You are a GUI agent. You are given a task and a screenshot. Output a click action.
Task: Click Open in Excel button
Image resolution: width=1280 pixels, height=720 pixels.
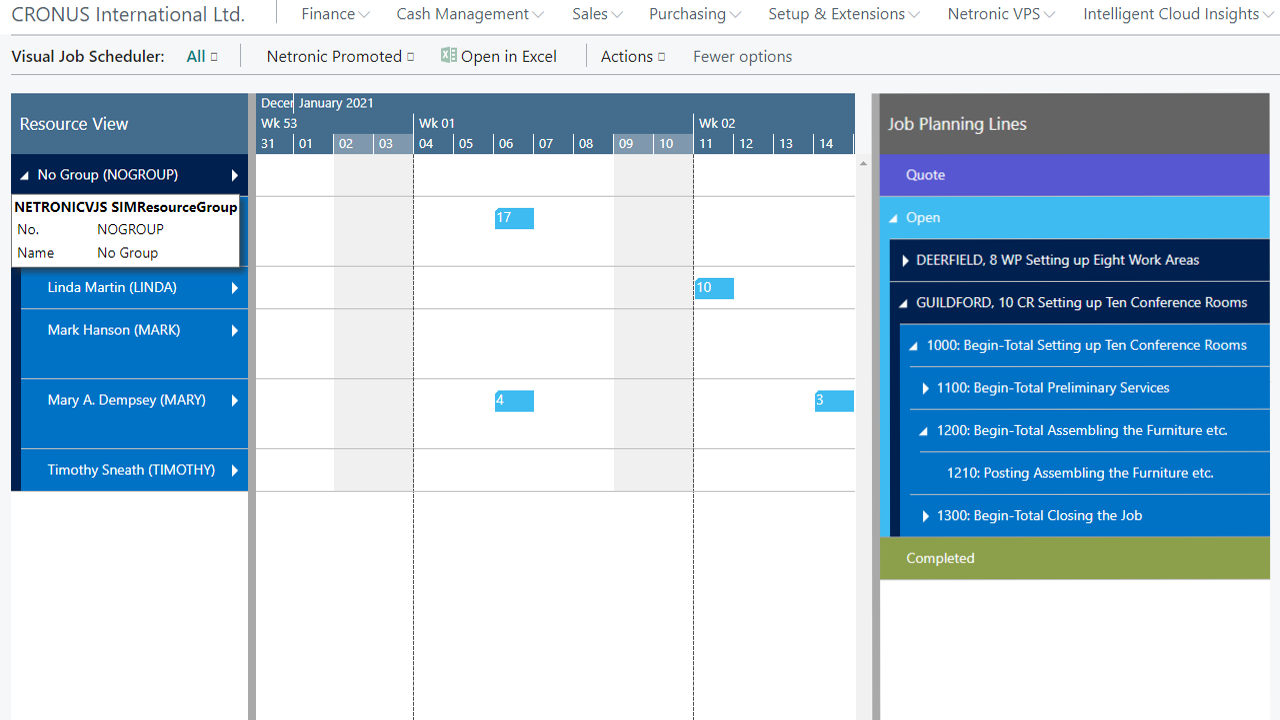(x=499, y=56)
